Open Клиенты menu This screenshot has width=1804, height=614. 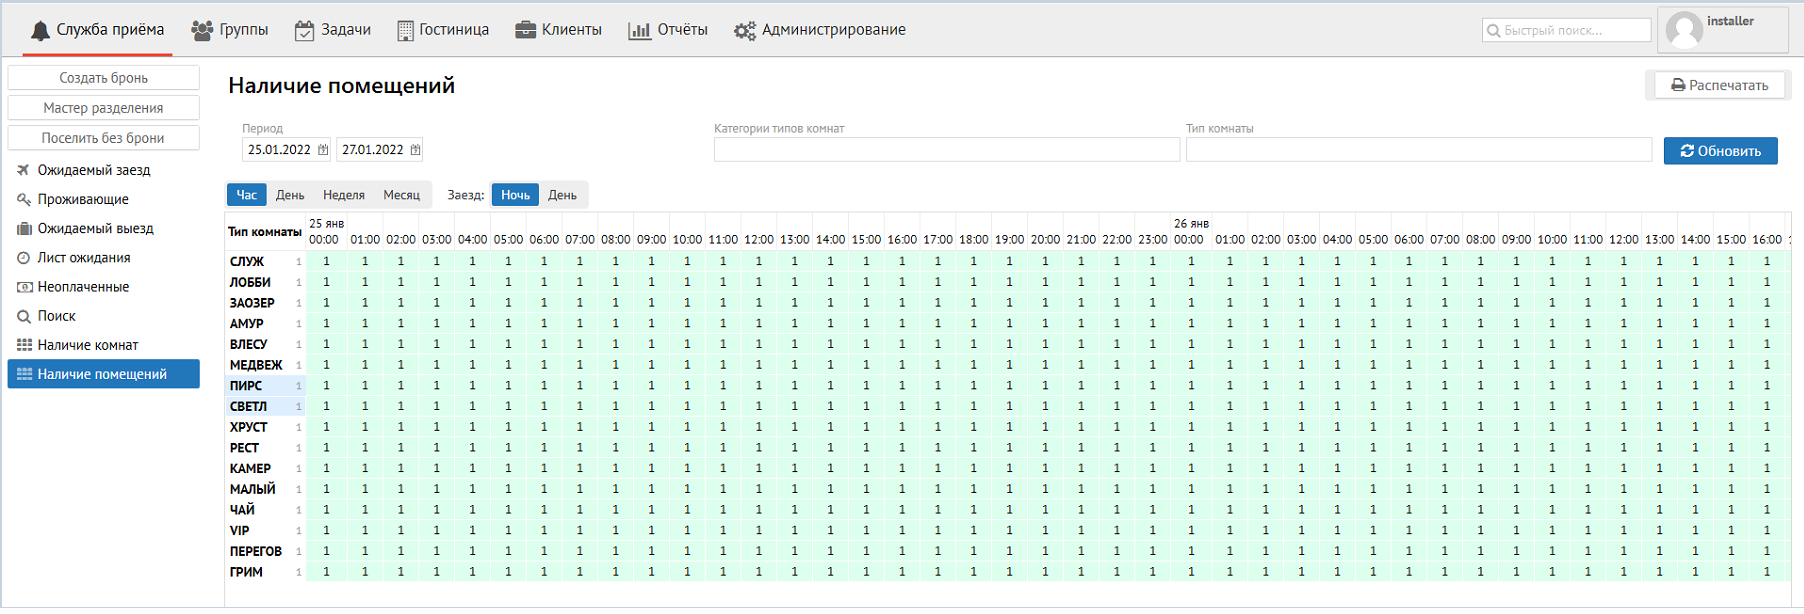[x=558, y=31]
